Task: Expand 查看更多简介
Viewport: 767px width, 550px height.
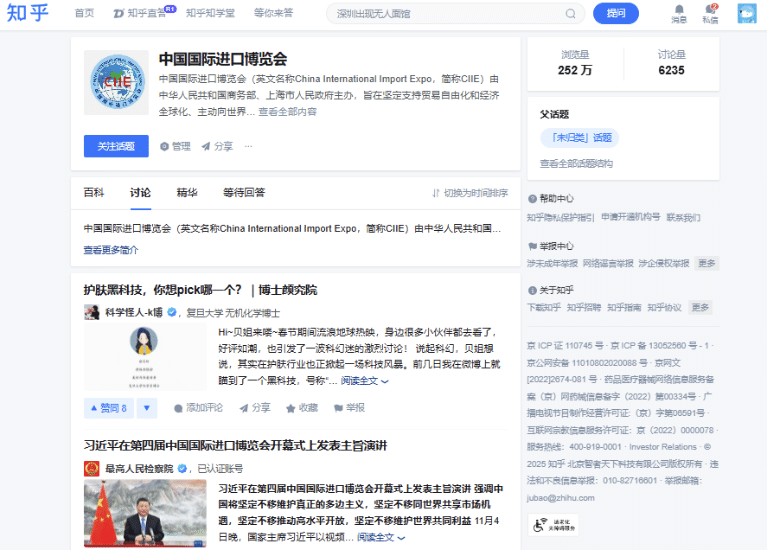Action: point(111,250)
